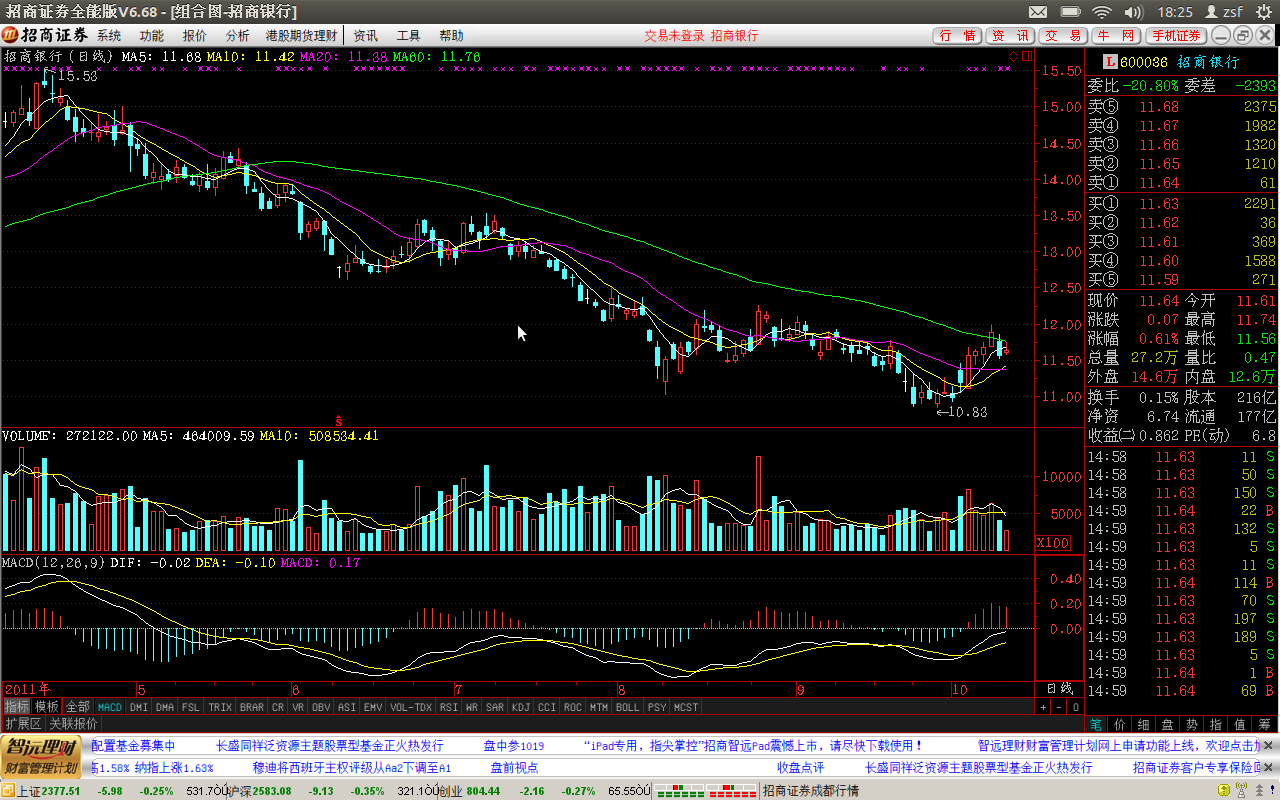Click the 行情 button
This screenshot has height=800, width=1280.
pyautogui.click(x=957, y=35)
